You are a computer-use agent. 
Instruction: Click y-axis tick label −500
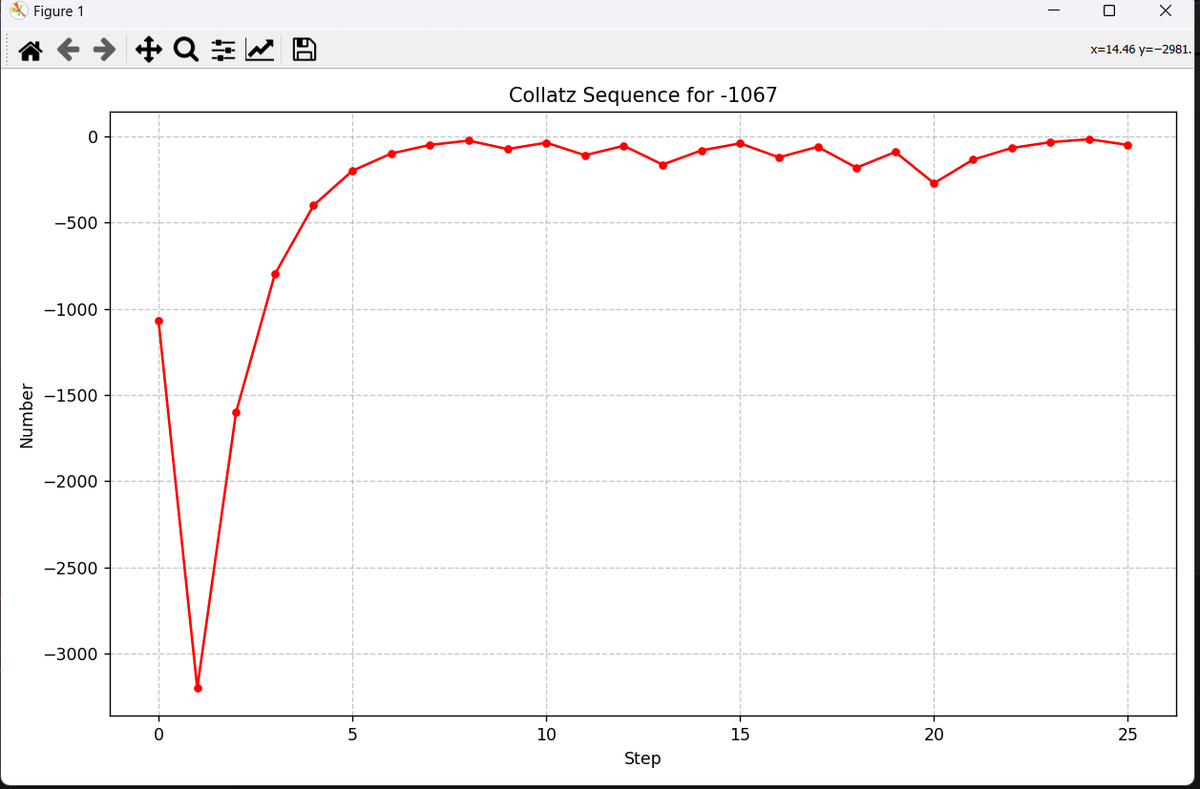coord(74,223)
